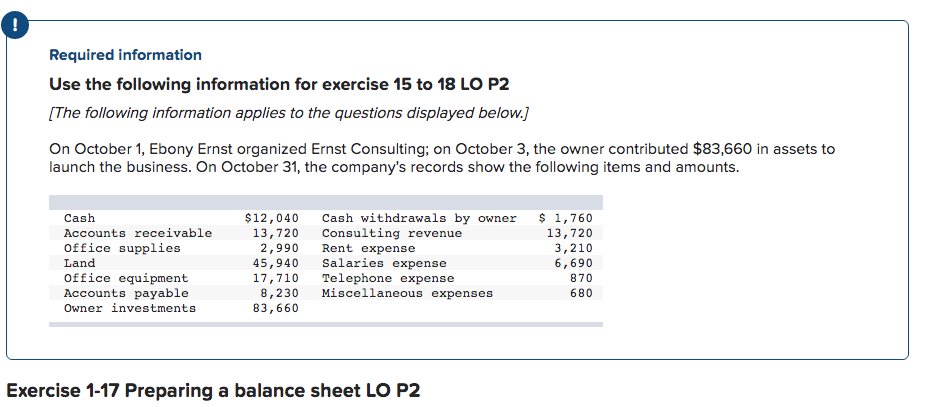Click the Required information heading

[x=125, y=55]
